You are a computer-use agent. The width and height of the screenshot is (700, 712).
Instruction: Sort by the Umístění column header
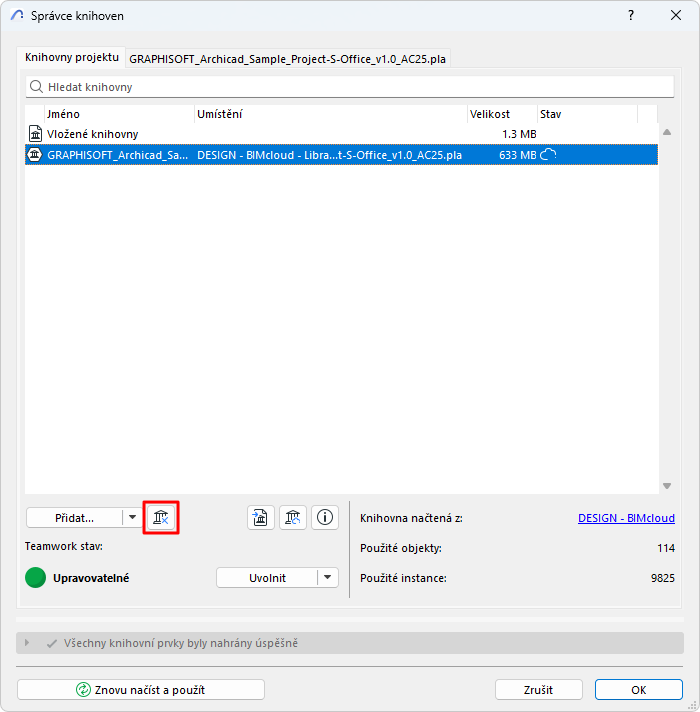click(x=331, y=114)
